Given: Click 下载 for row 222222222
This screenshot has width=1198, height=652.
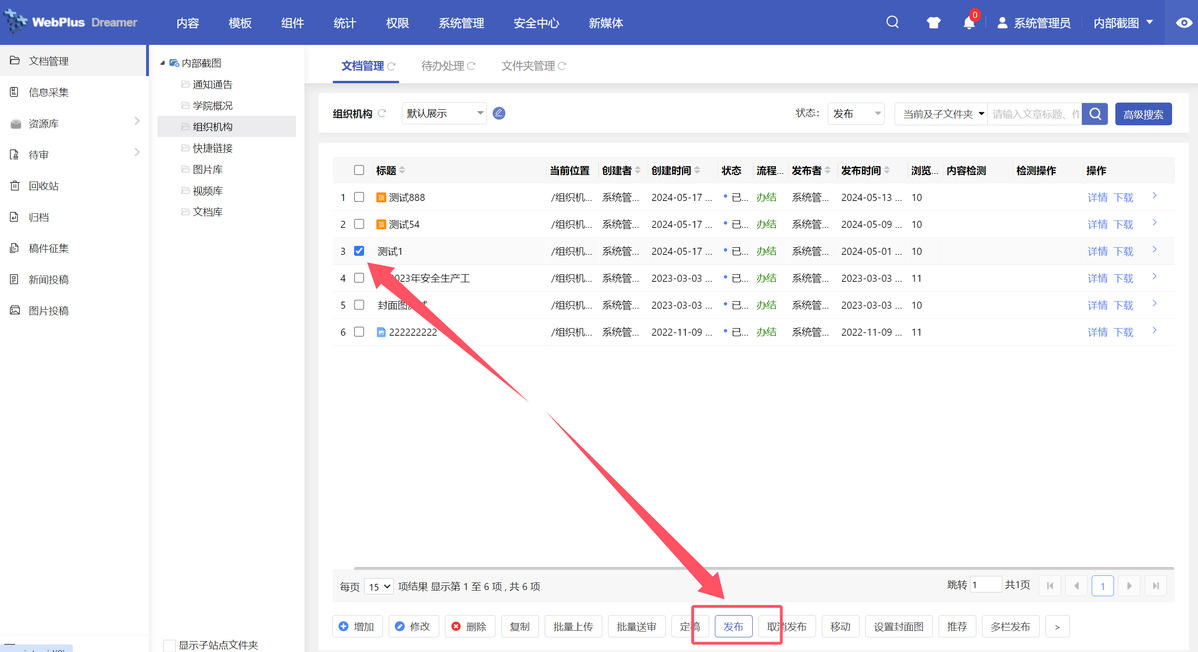Looking at the screenshot, I should pos(1123,332).
